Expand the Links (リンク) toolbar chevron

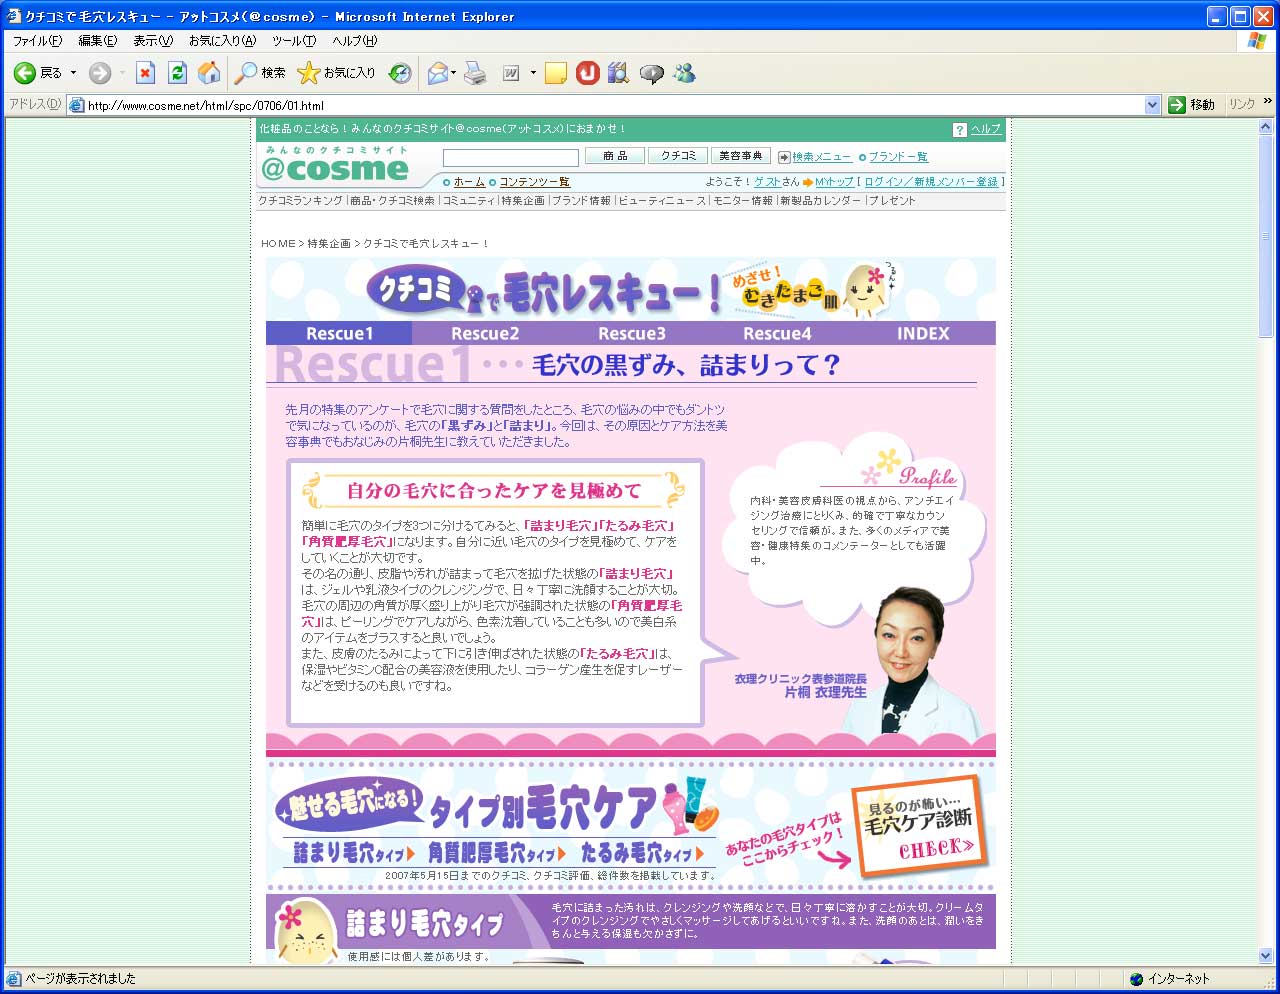pos(1267,102)
